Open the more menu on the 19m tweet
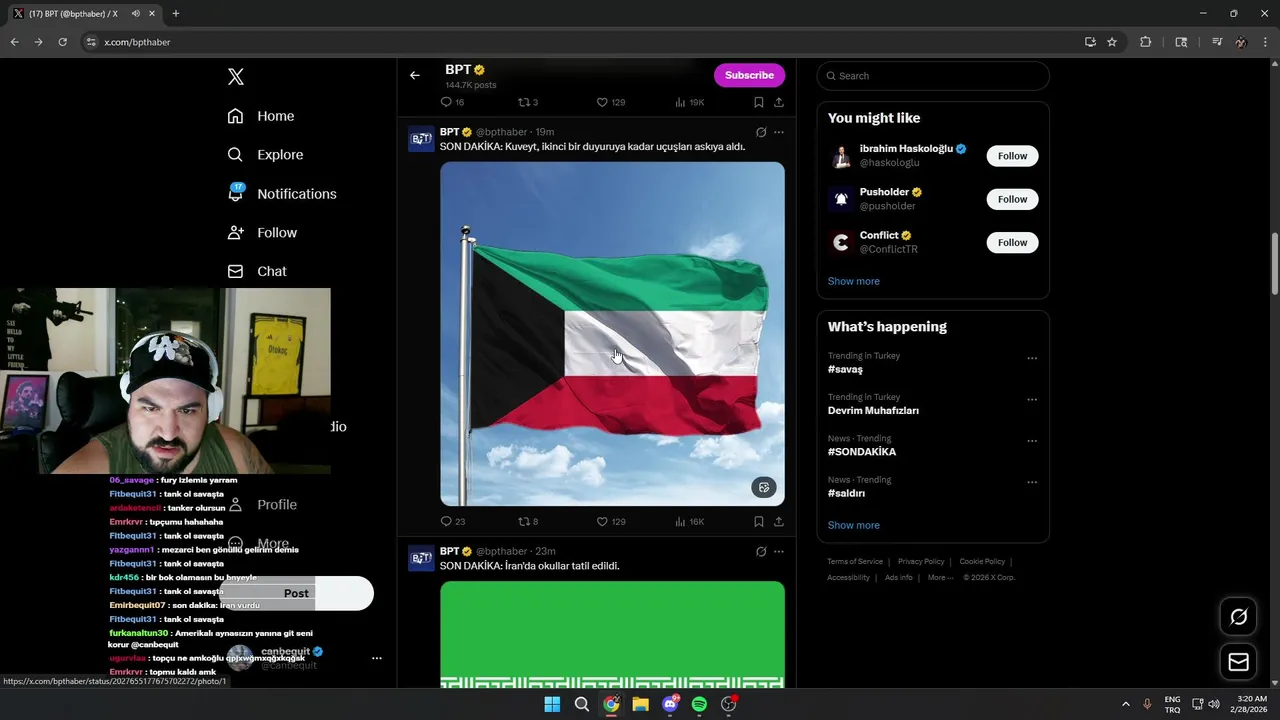 779,132
